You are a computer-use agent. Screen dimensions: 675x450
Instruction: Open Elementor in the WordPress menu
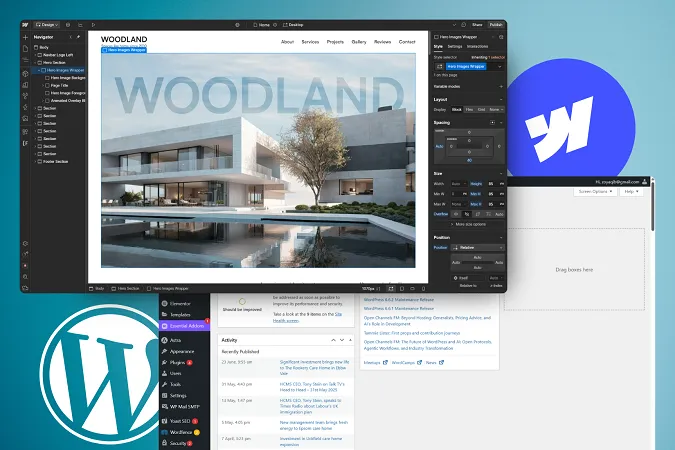tap(180, 304)
